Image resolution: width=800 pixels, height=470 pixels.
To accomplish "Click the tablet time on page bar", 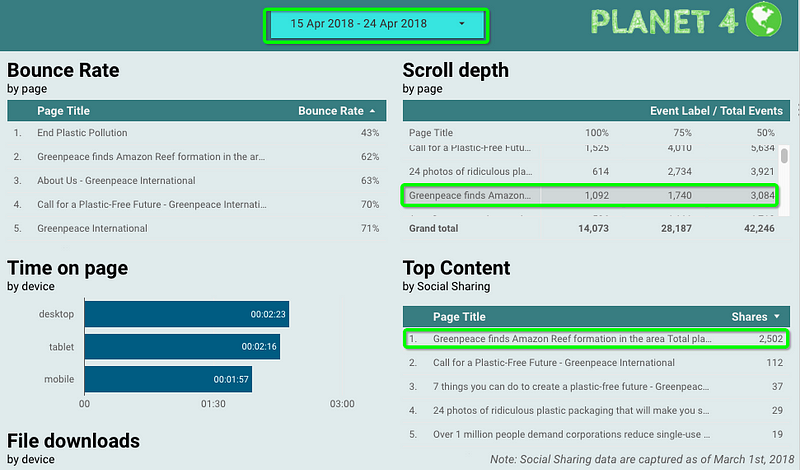I will point(182,347).
